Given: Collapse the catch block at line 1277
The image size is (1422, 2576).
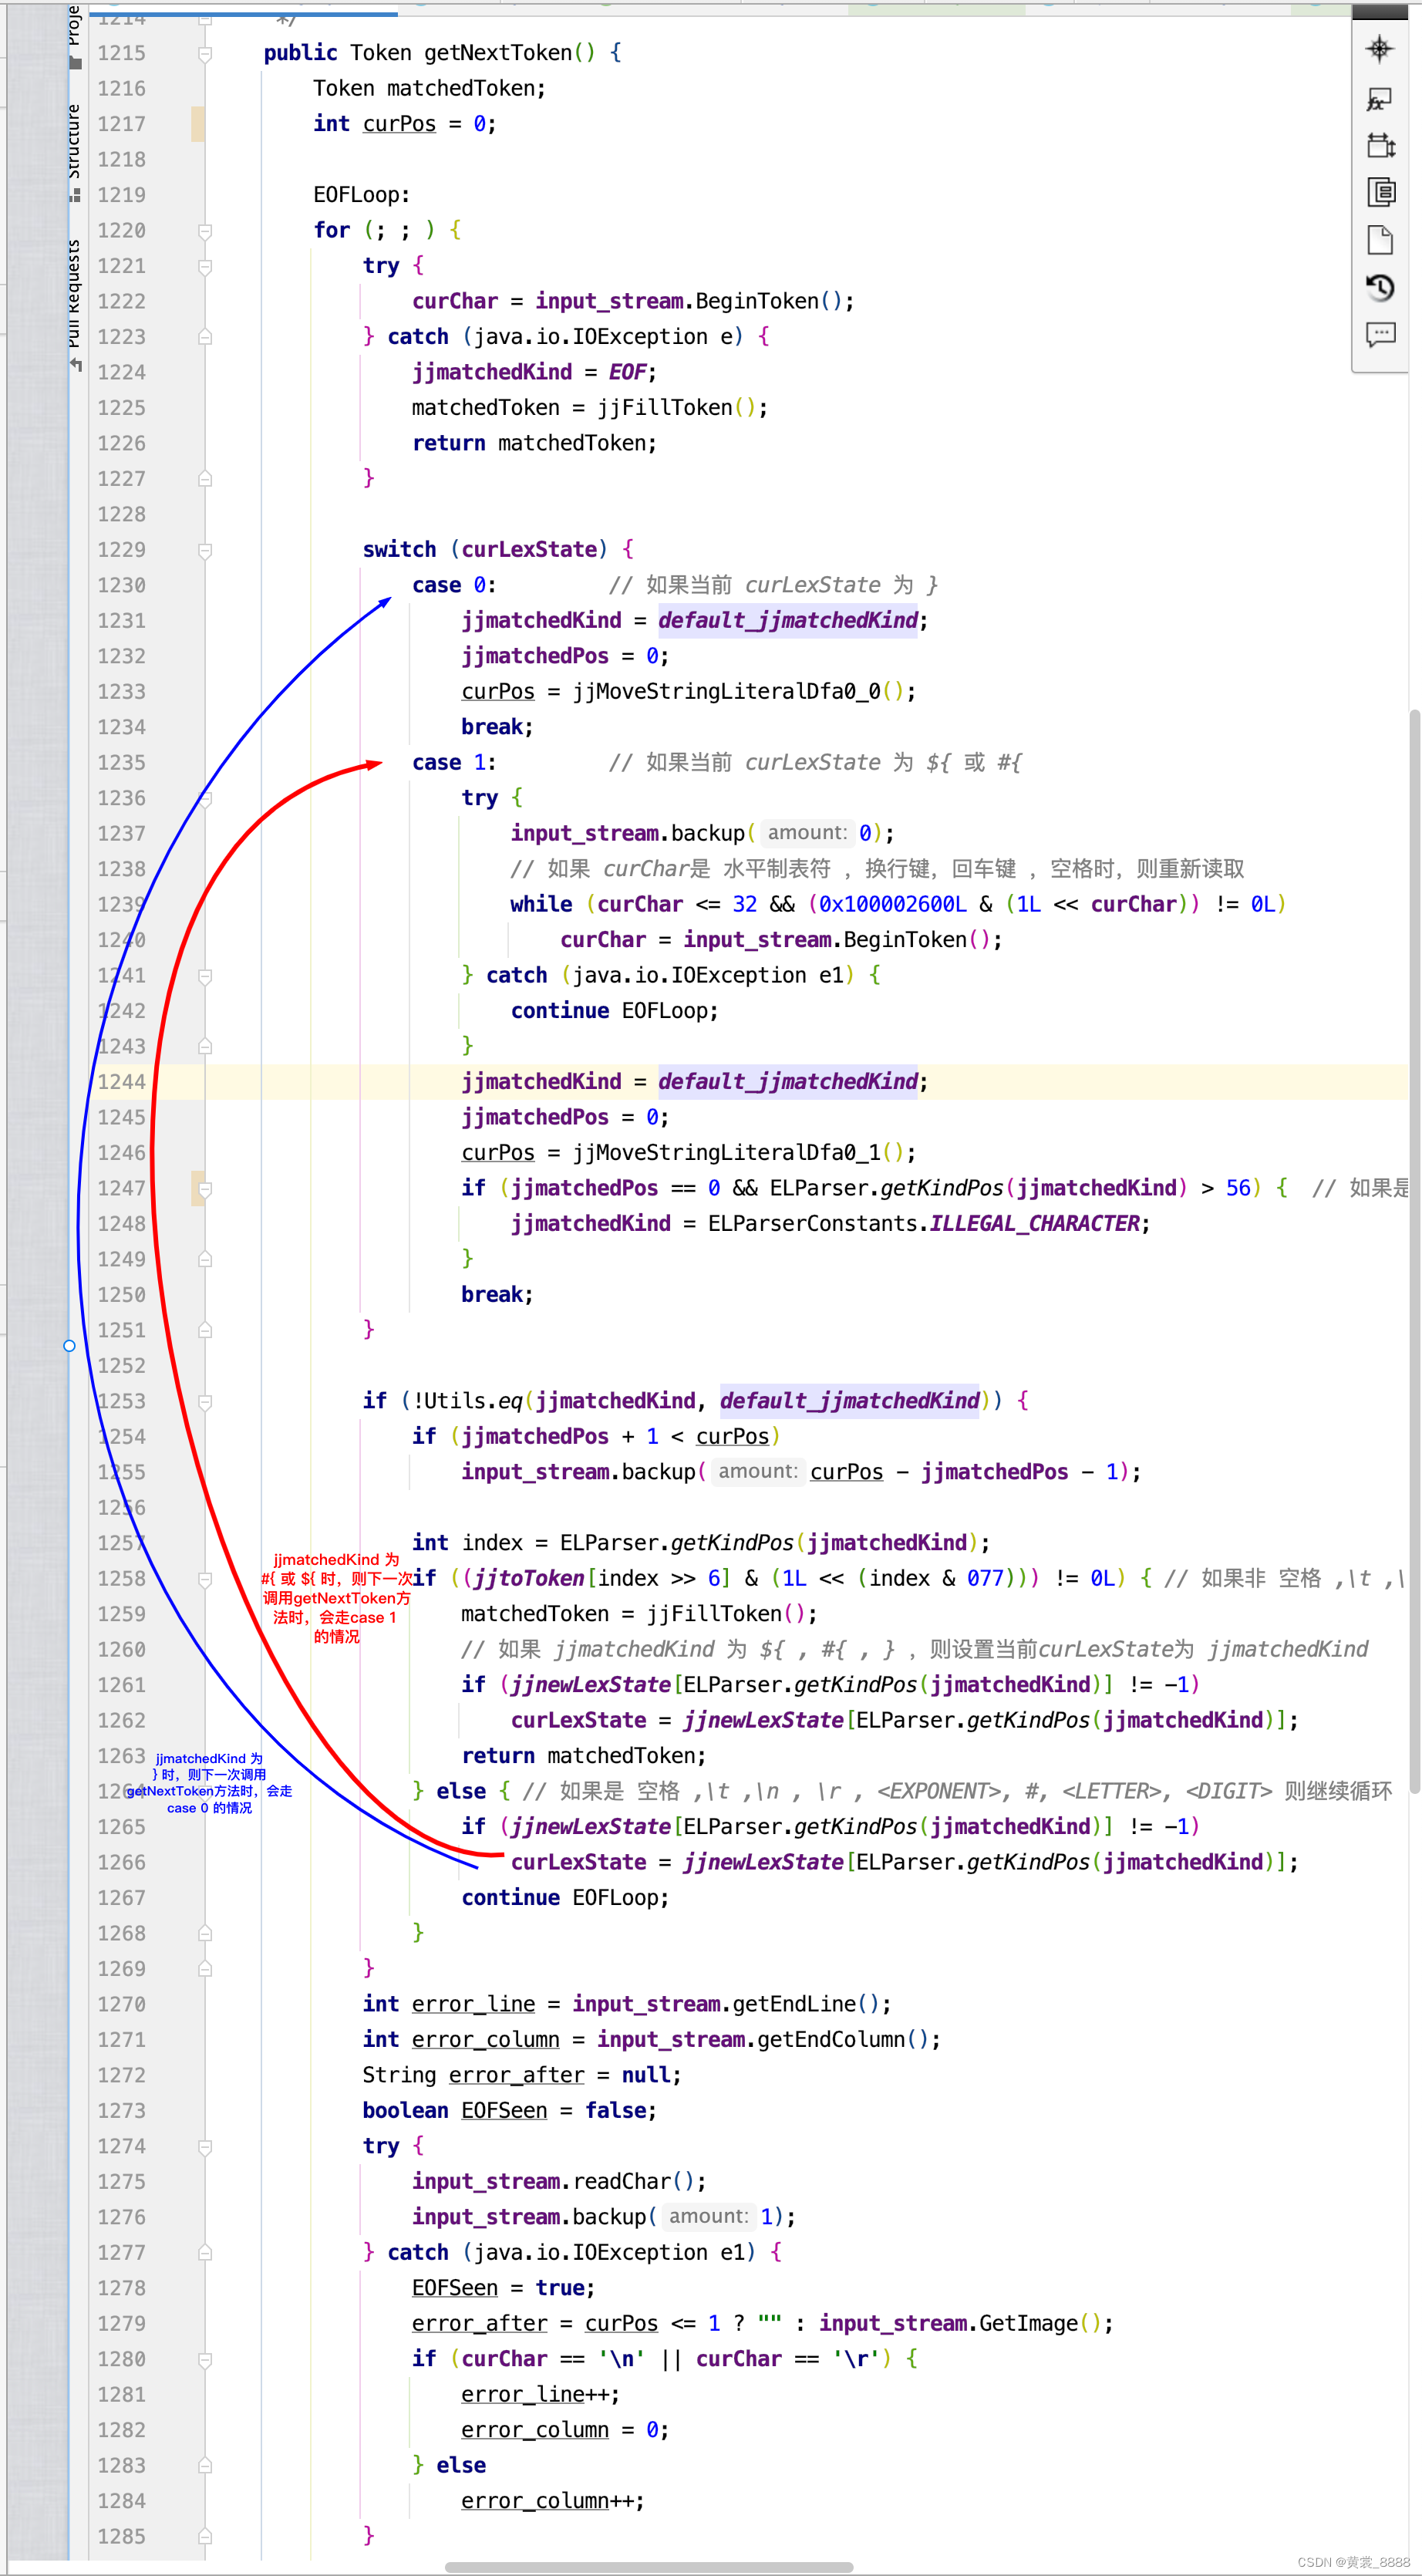Looking at the screenshot, I should tap(205, 2253).
